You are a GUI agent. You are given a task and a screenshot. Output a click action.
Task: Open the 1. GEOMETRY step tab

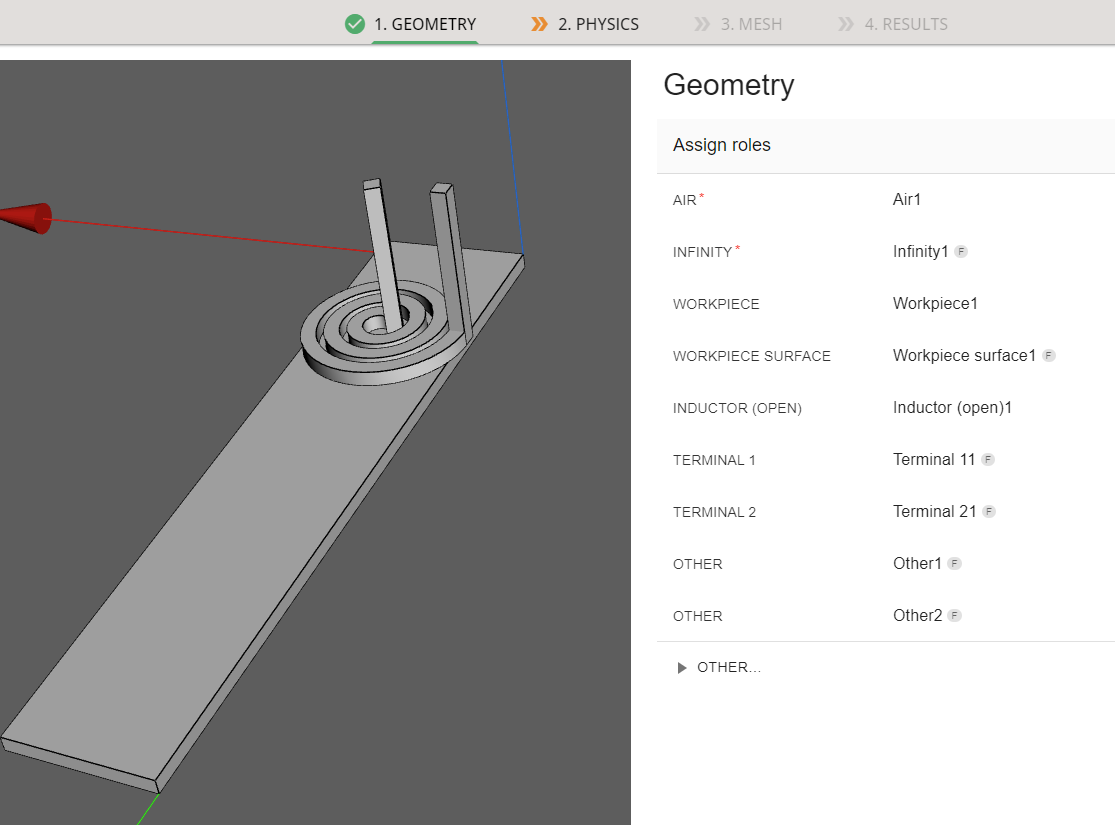tap(424, 24)
